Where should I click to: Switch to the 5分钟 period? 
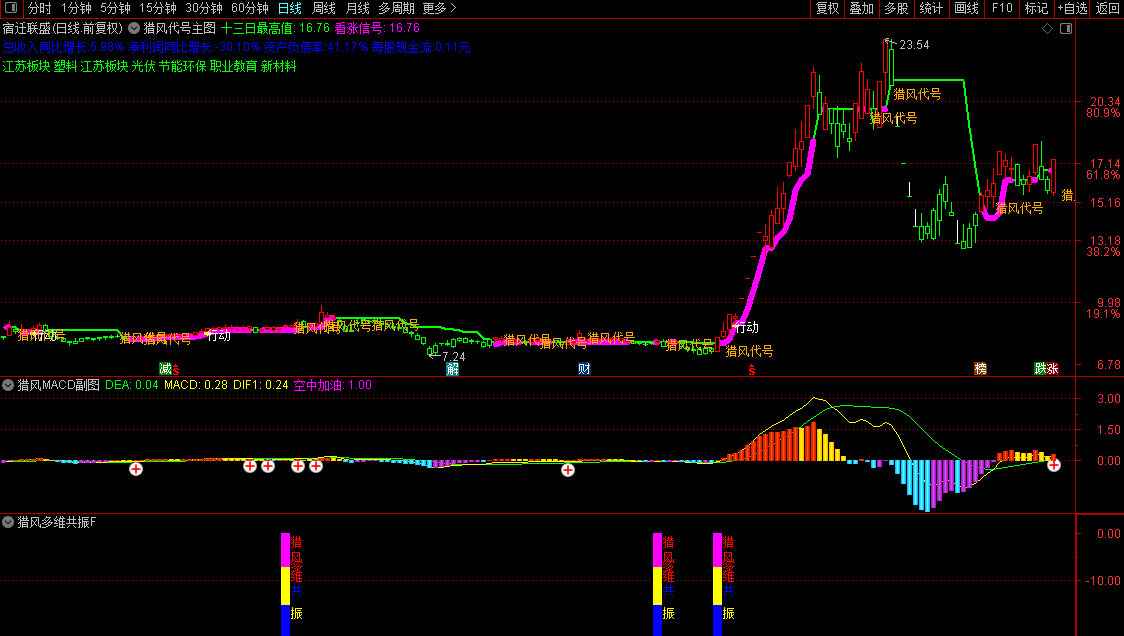115,8
